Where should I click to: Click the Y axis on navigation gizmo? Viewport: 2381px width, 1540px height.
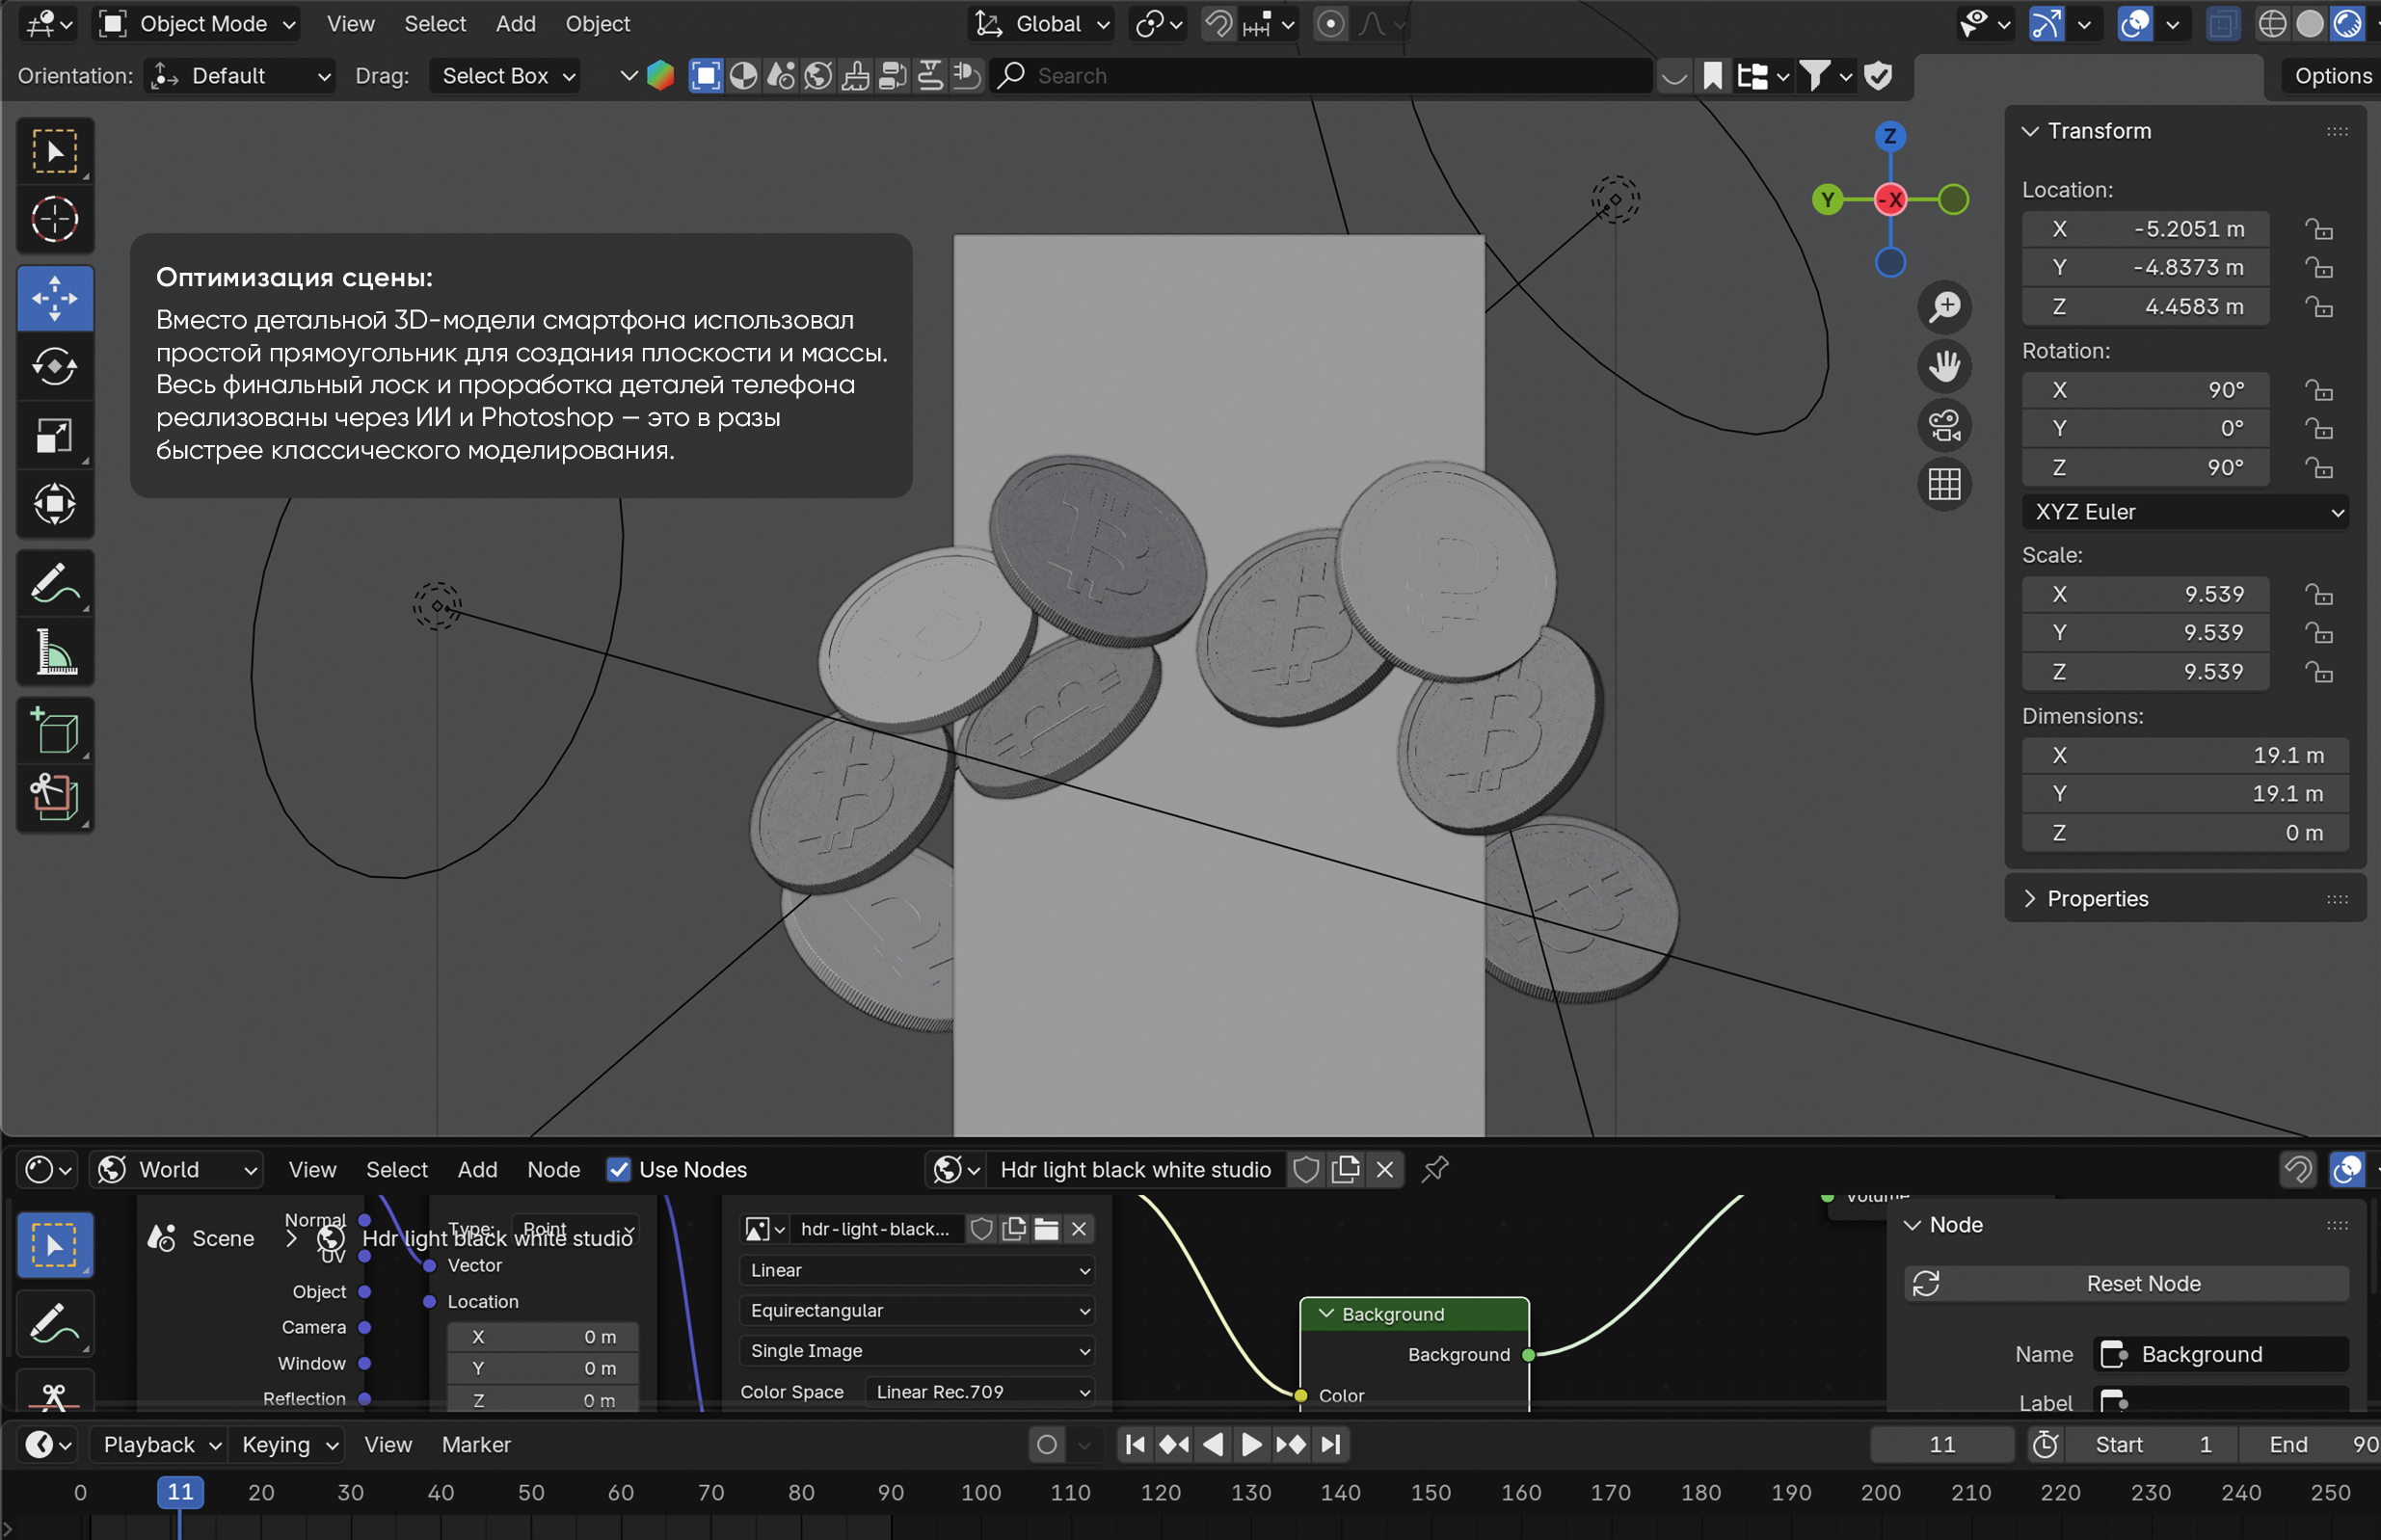1827,200
